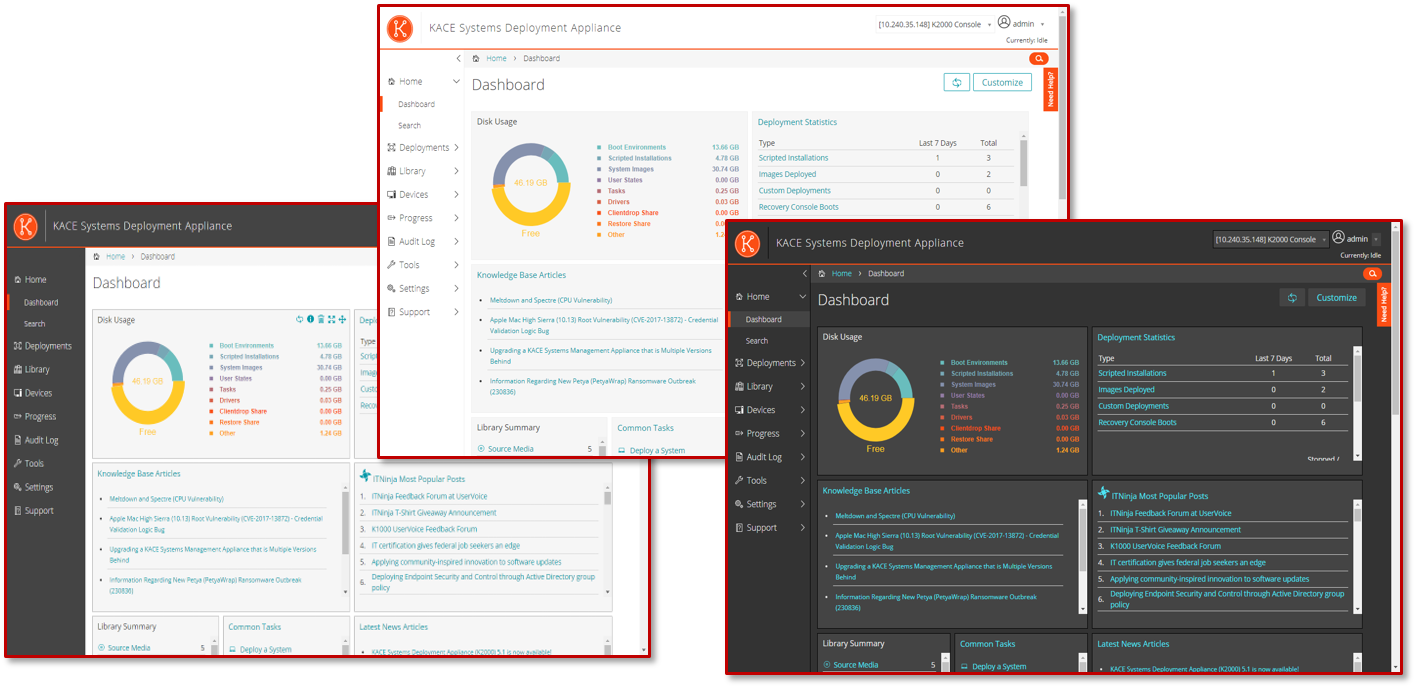This screenshot has height=688, width=1416.
Task: Open Progress in the dark window sidebar
Action: pyautogui.click(x=763, y=434)
